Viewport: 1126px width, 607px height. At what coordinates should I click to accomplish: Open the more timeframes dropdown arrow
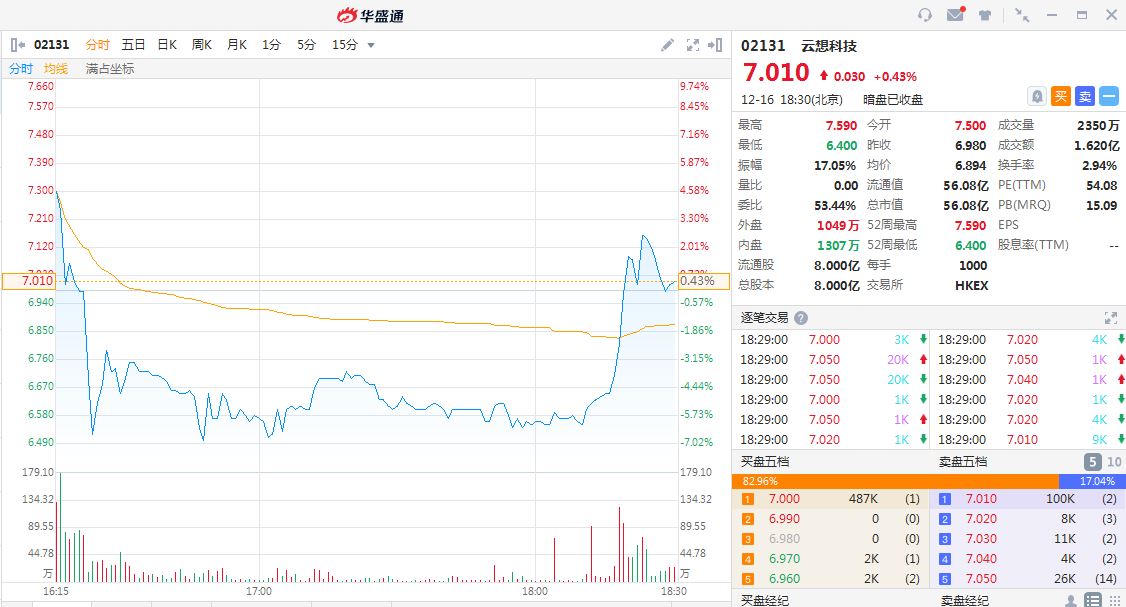click(x=371, y=45)
